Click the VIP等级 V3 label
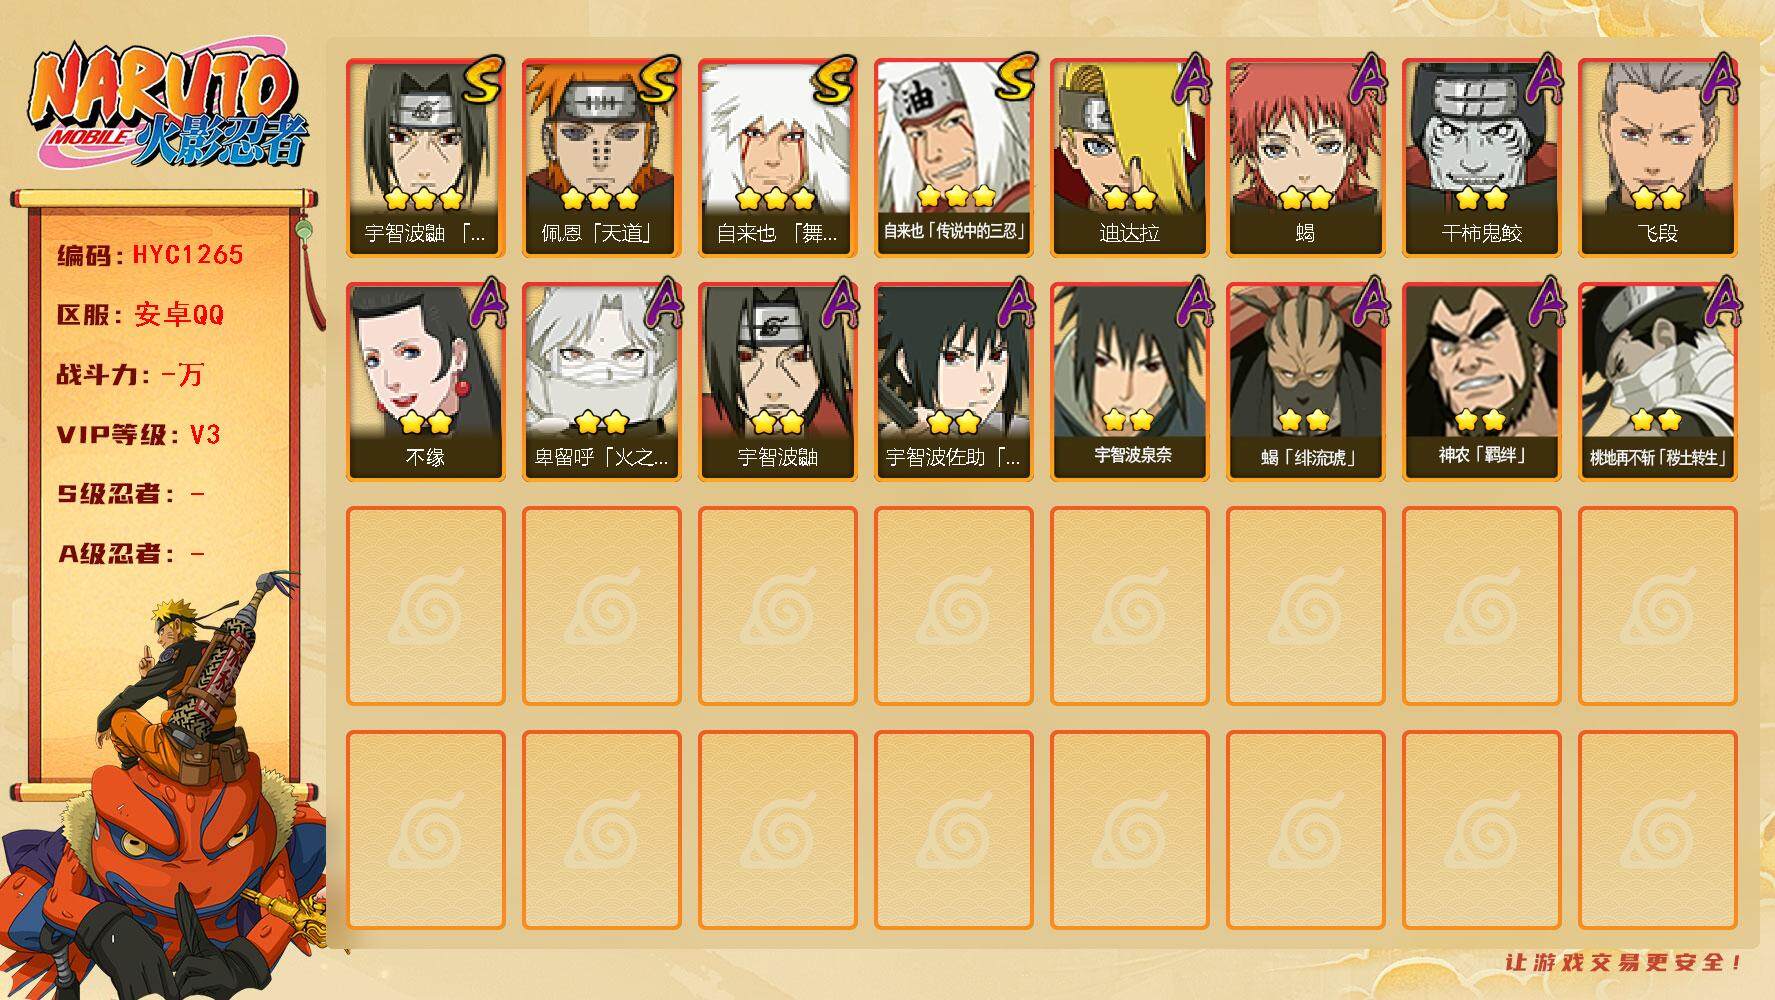 138,435
